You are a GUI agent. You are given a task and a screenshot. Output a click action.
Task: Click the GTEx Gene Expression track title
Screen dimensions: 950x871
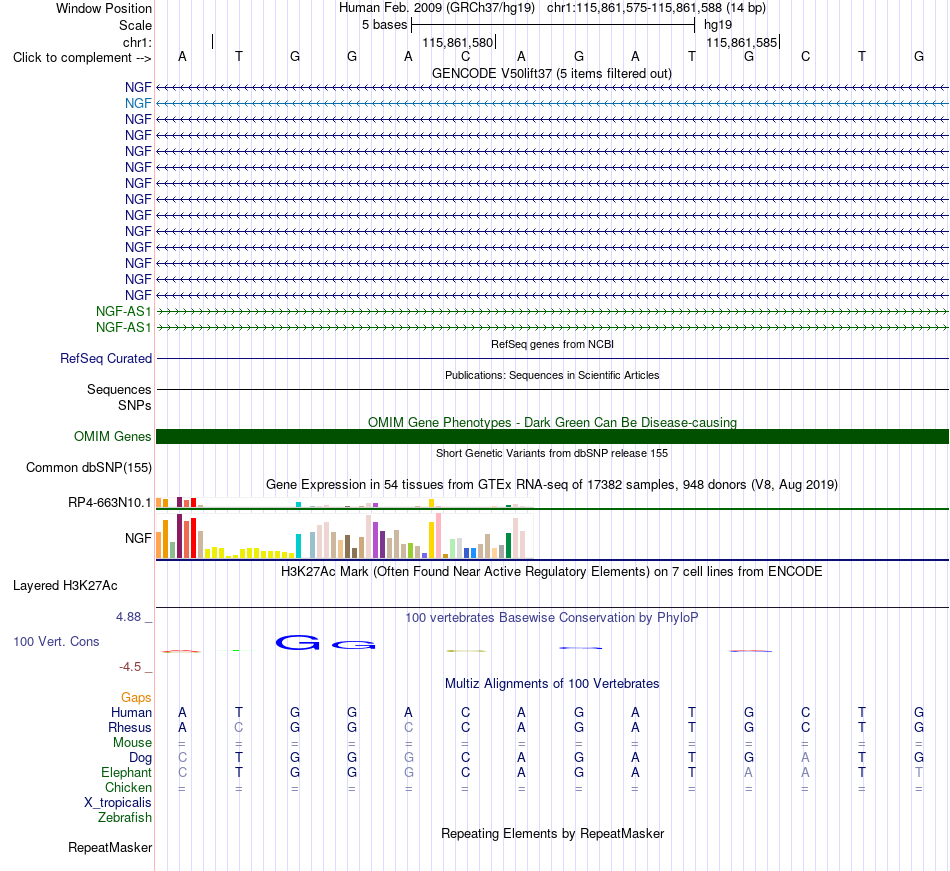pyautogui.click(x=552, y=485)
